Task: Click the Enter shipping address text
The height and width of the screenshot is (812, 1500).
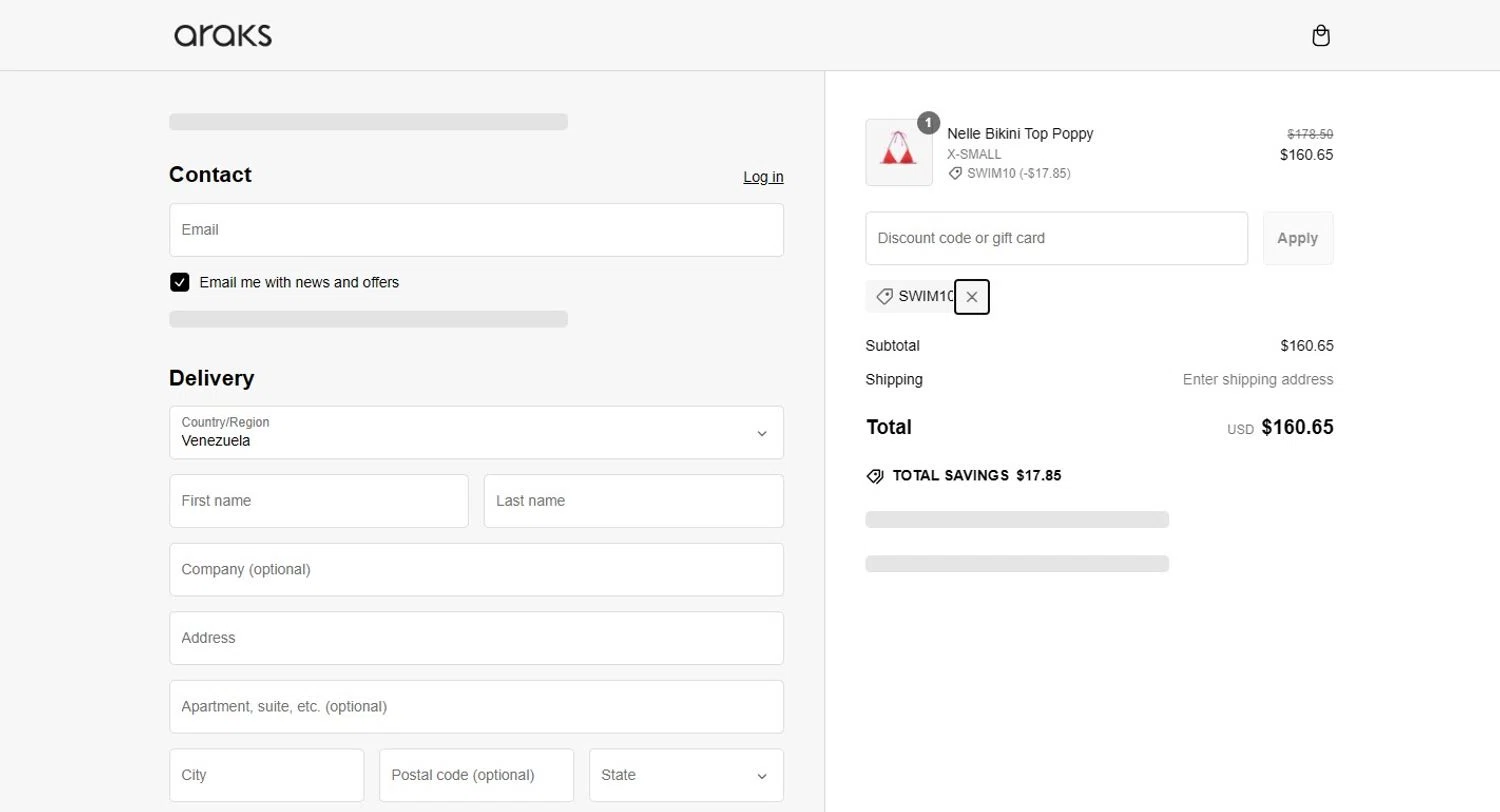Action: coord(1258,380)
